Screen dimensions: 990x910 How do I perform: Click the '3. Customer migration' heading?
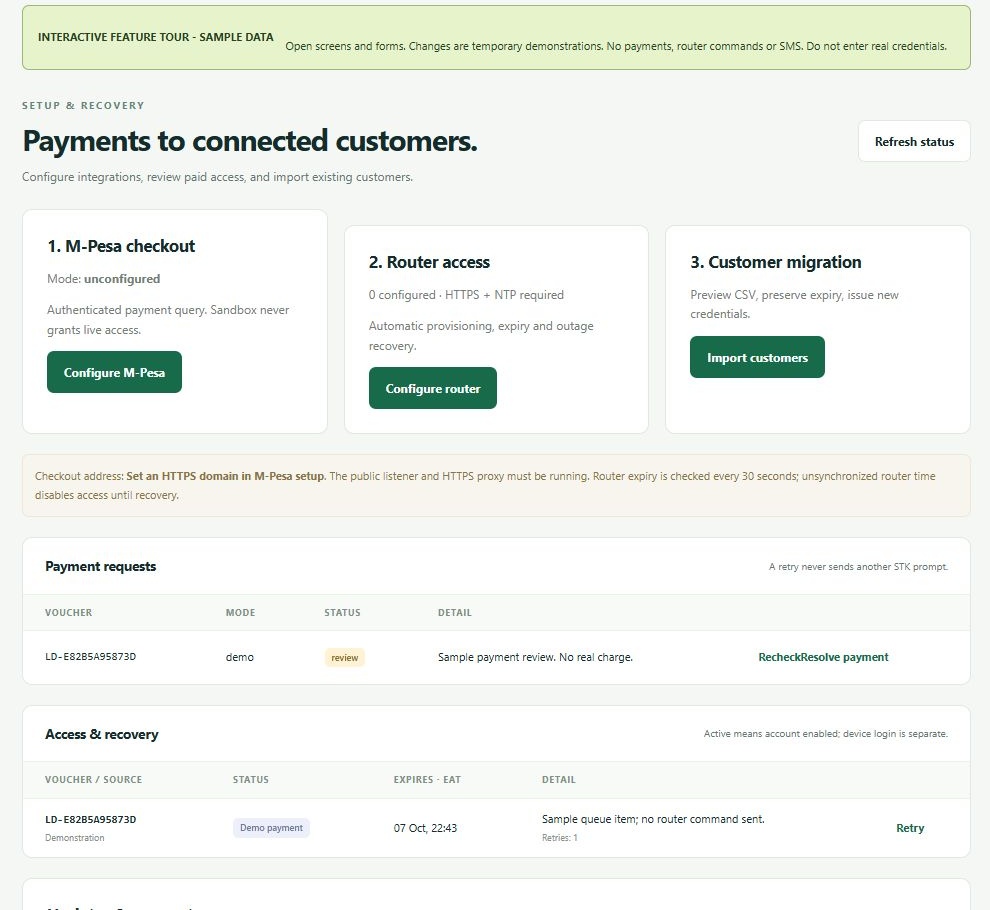point(775,262)
